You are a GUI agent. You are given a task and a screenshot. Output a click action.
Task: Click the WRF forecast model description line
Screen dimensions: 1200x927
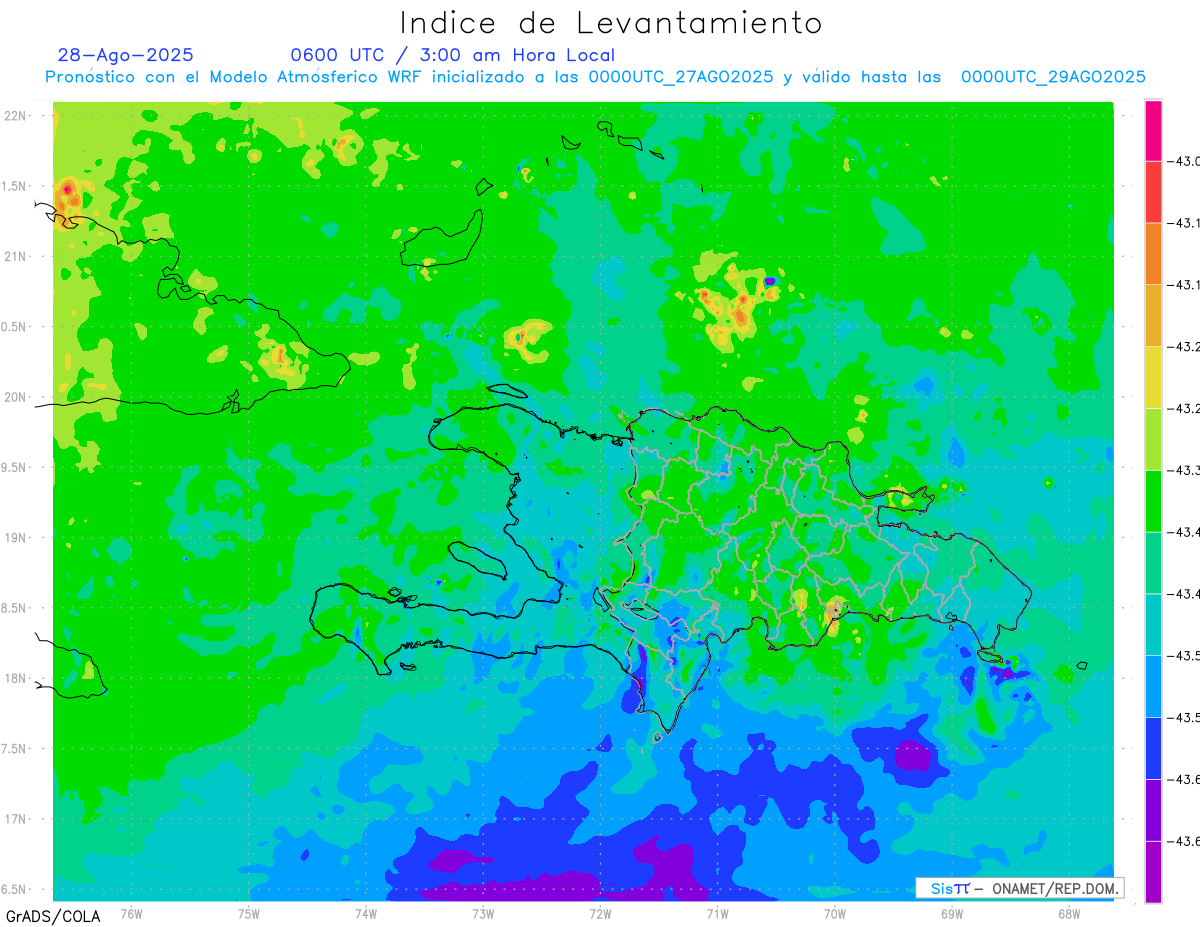tap(595, 77)
